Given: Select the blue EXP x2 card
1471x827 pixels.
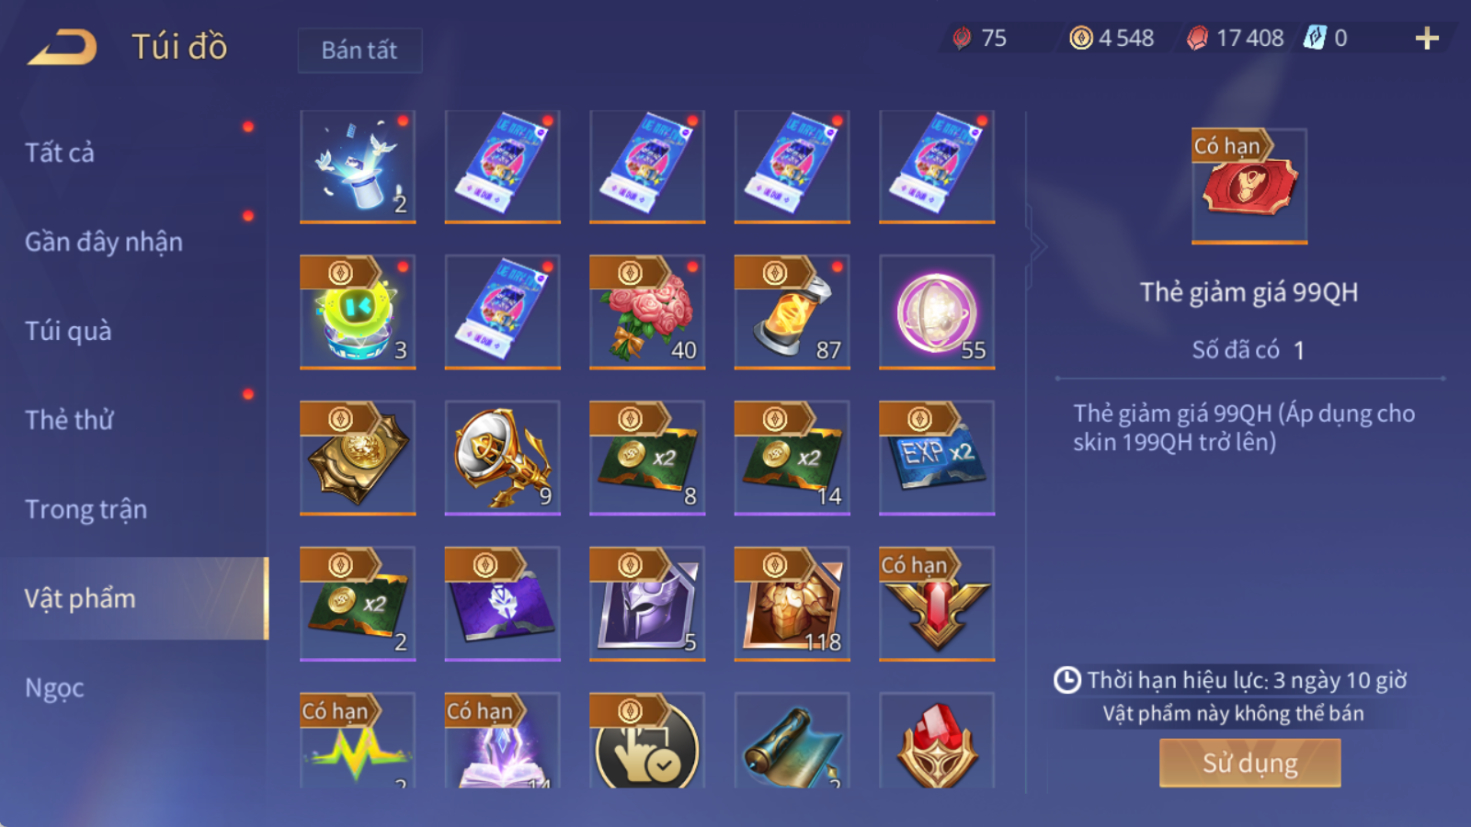Looking at the screenshot, I should (937, 458).
